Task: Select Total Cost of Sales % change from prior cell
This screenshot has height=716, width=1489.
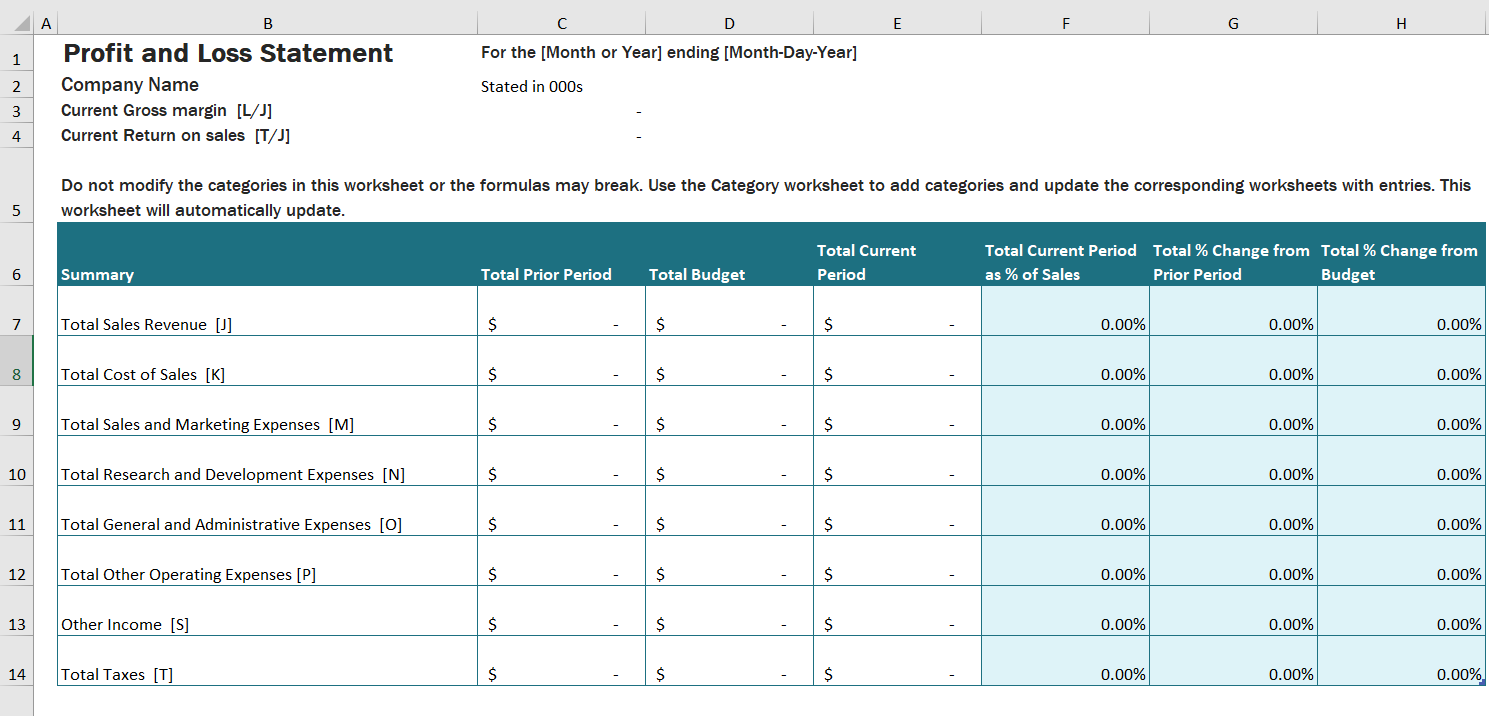Action: pyautogui.click(x=1234, y=361)
